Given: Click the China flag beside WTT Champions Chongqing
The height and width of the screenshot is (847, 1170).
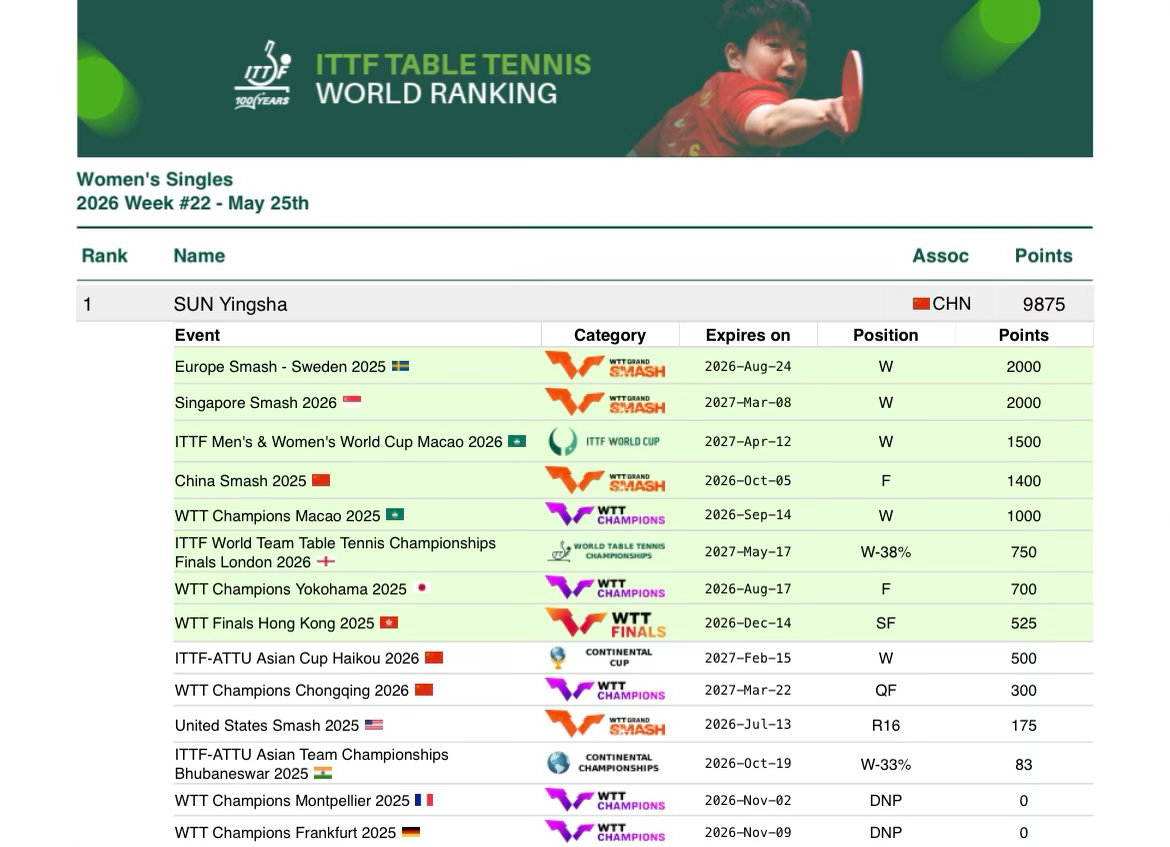Looking at the screenshot, I should (x=424, y=690).
